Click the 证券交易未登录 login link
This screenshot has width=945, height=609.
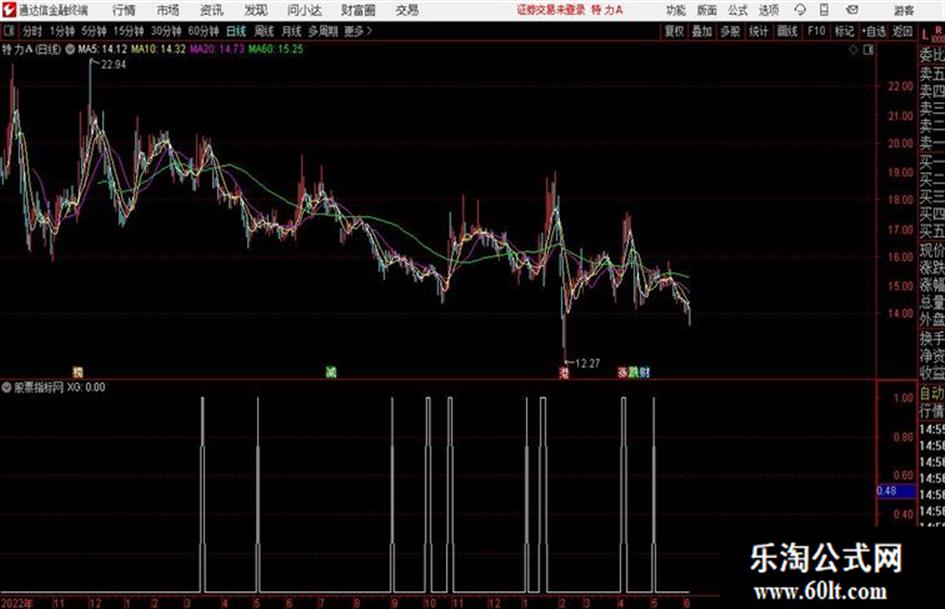pyautogui.click(x=551, y=10)
